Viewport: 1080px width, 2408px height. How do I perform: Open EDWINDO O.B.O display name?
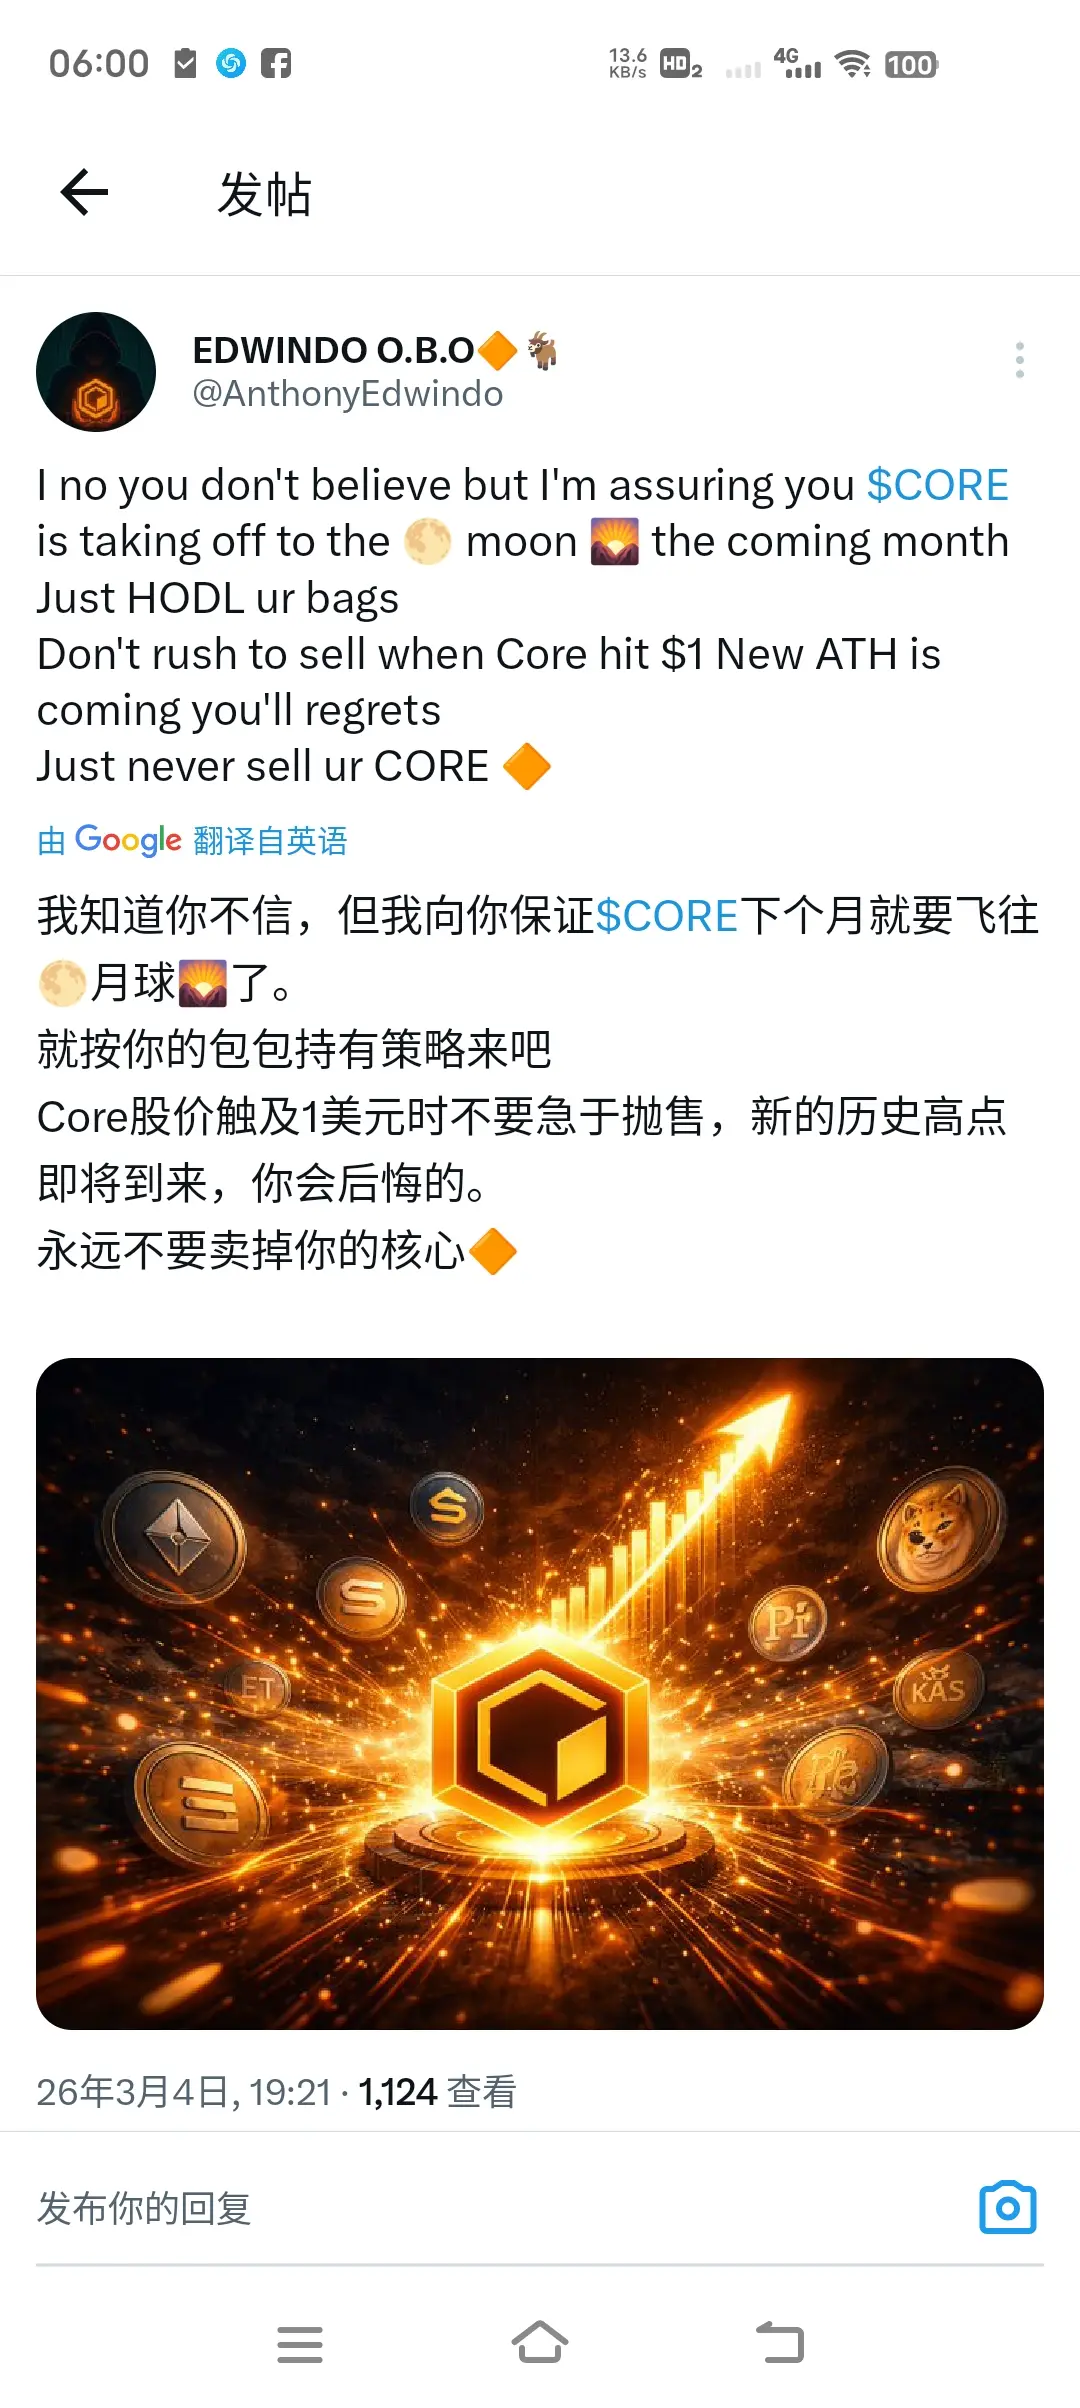click(x=333, y=350)
